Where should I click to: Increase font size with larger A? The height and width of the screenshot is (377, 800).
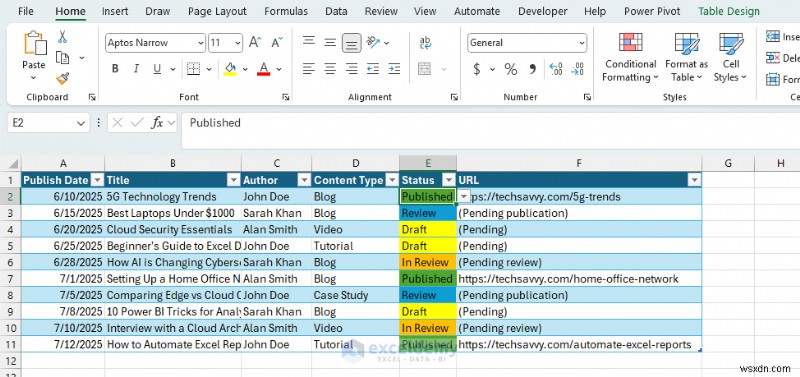pos(255,43)
